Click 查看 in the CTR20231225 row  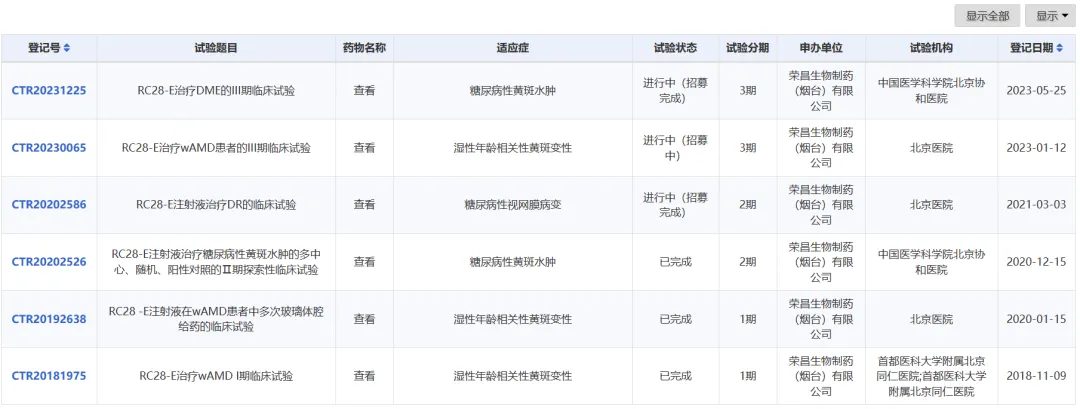click(x=364, y=91)
